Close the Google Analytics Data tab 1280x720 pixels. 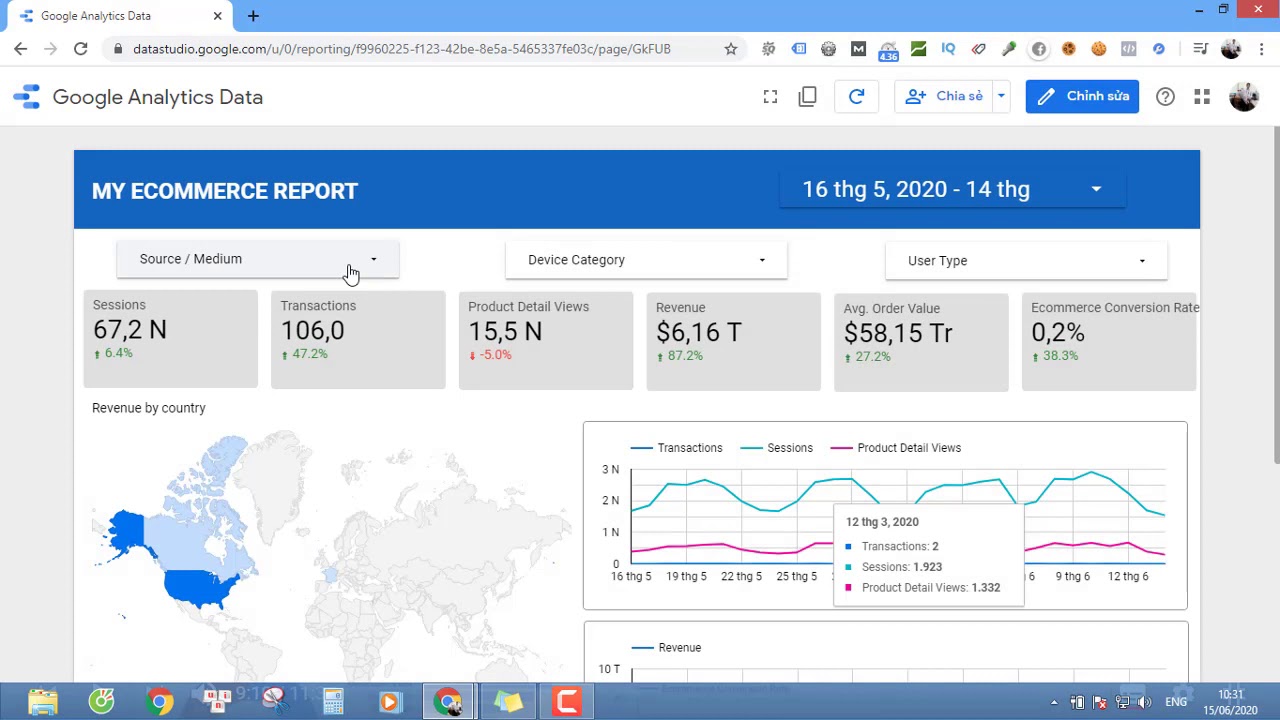click(x=217, y=16)
